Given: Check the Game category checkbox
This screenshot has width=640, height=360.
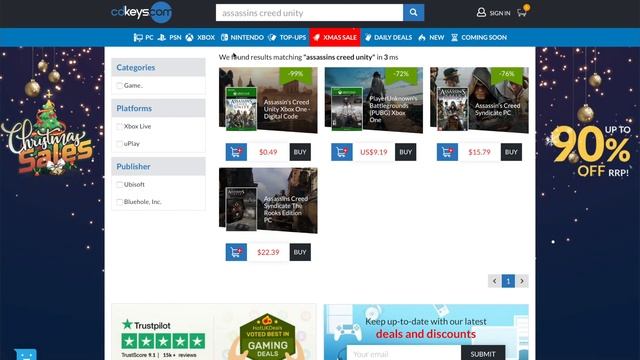Looking at the screenshot, I should click(119, 86).
